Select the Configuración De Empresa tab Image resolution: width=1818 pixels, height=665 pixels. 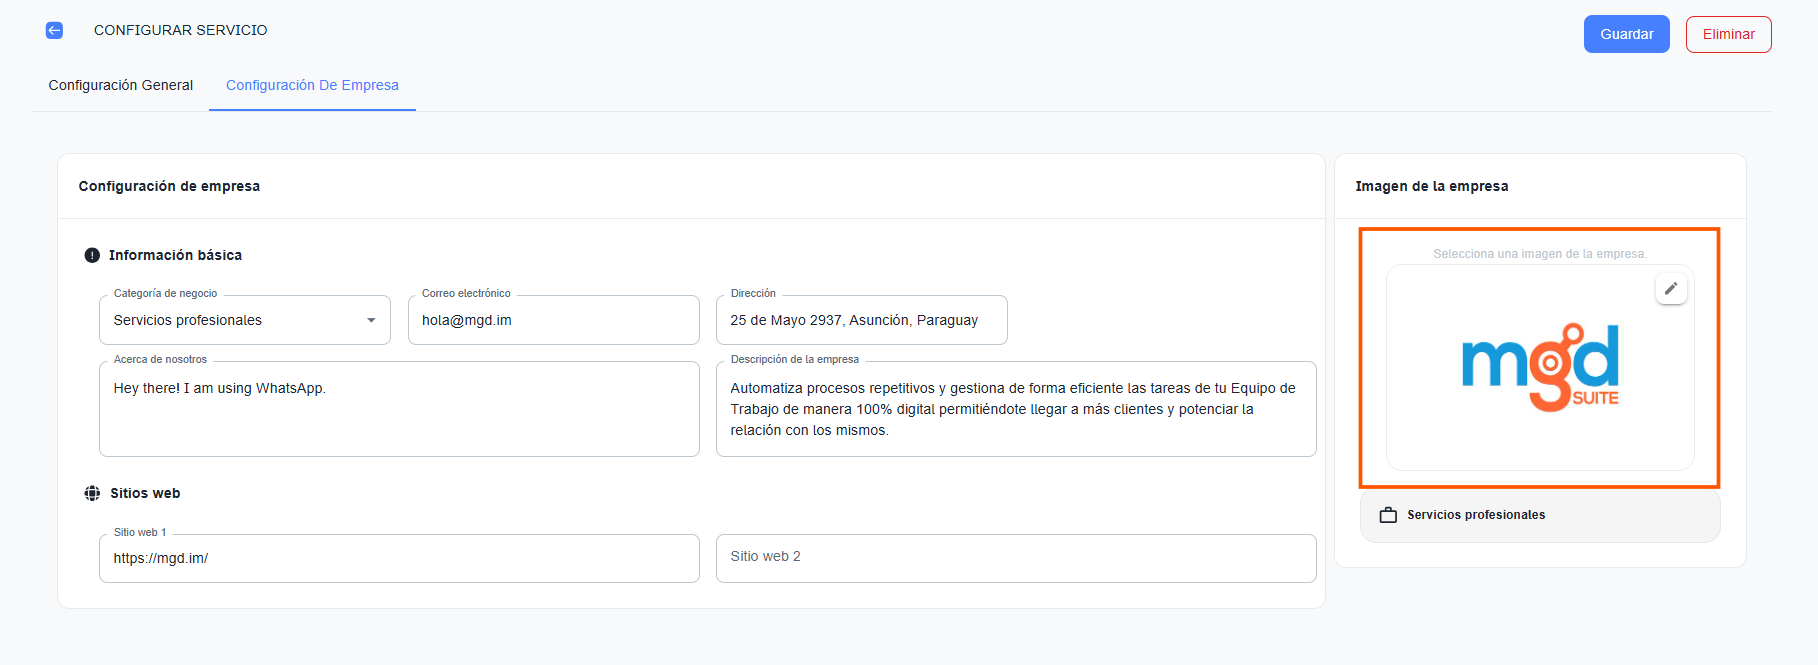click(312, 85)
